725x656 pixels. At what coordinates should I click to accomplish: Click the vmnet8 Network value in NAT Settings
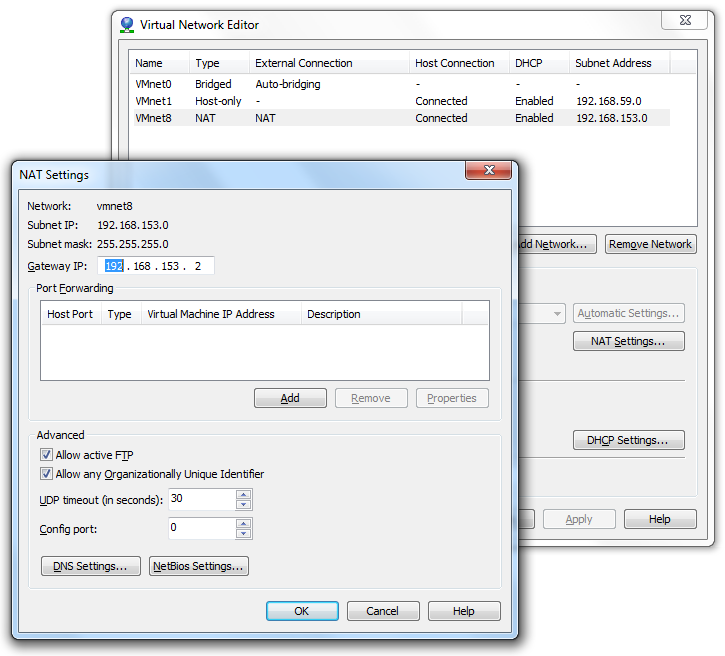click(114, 206)
